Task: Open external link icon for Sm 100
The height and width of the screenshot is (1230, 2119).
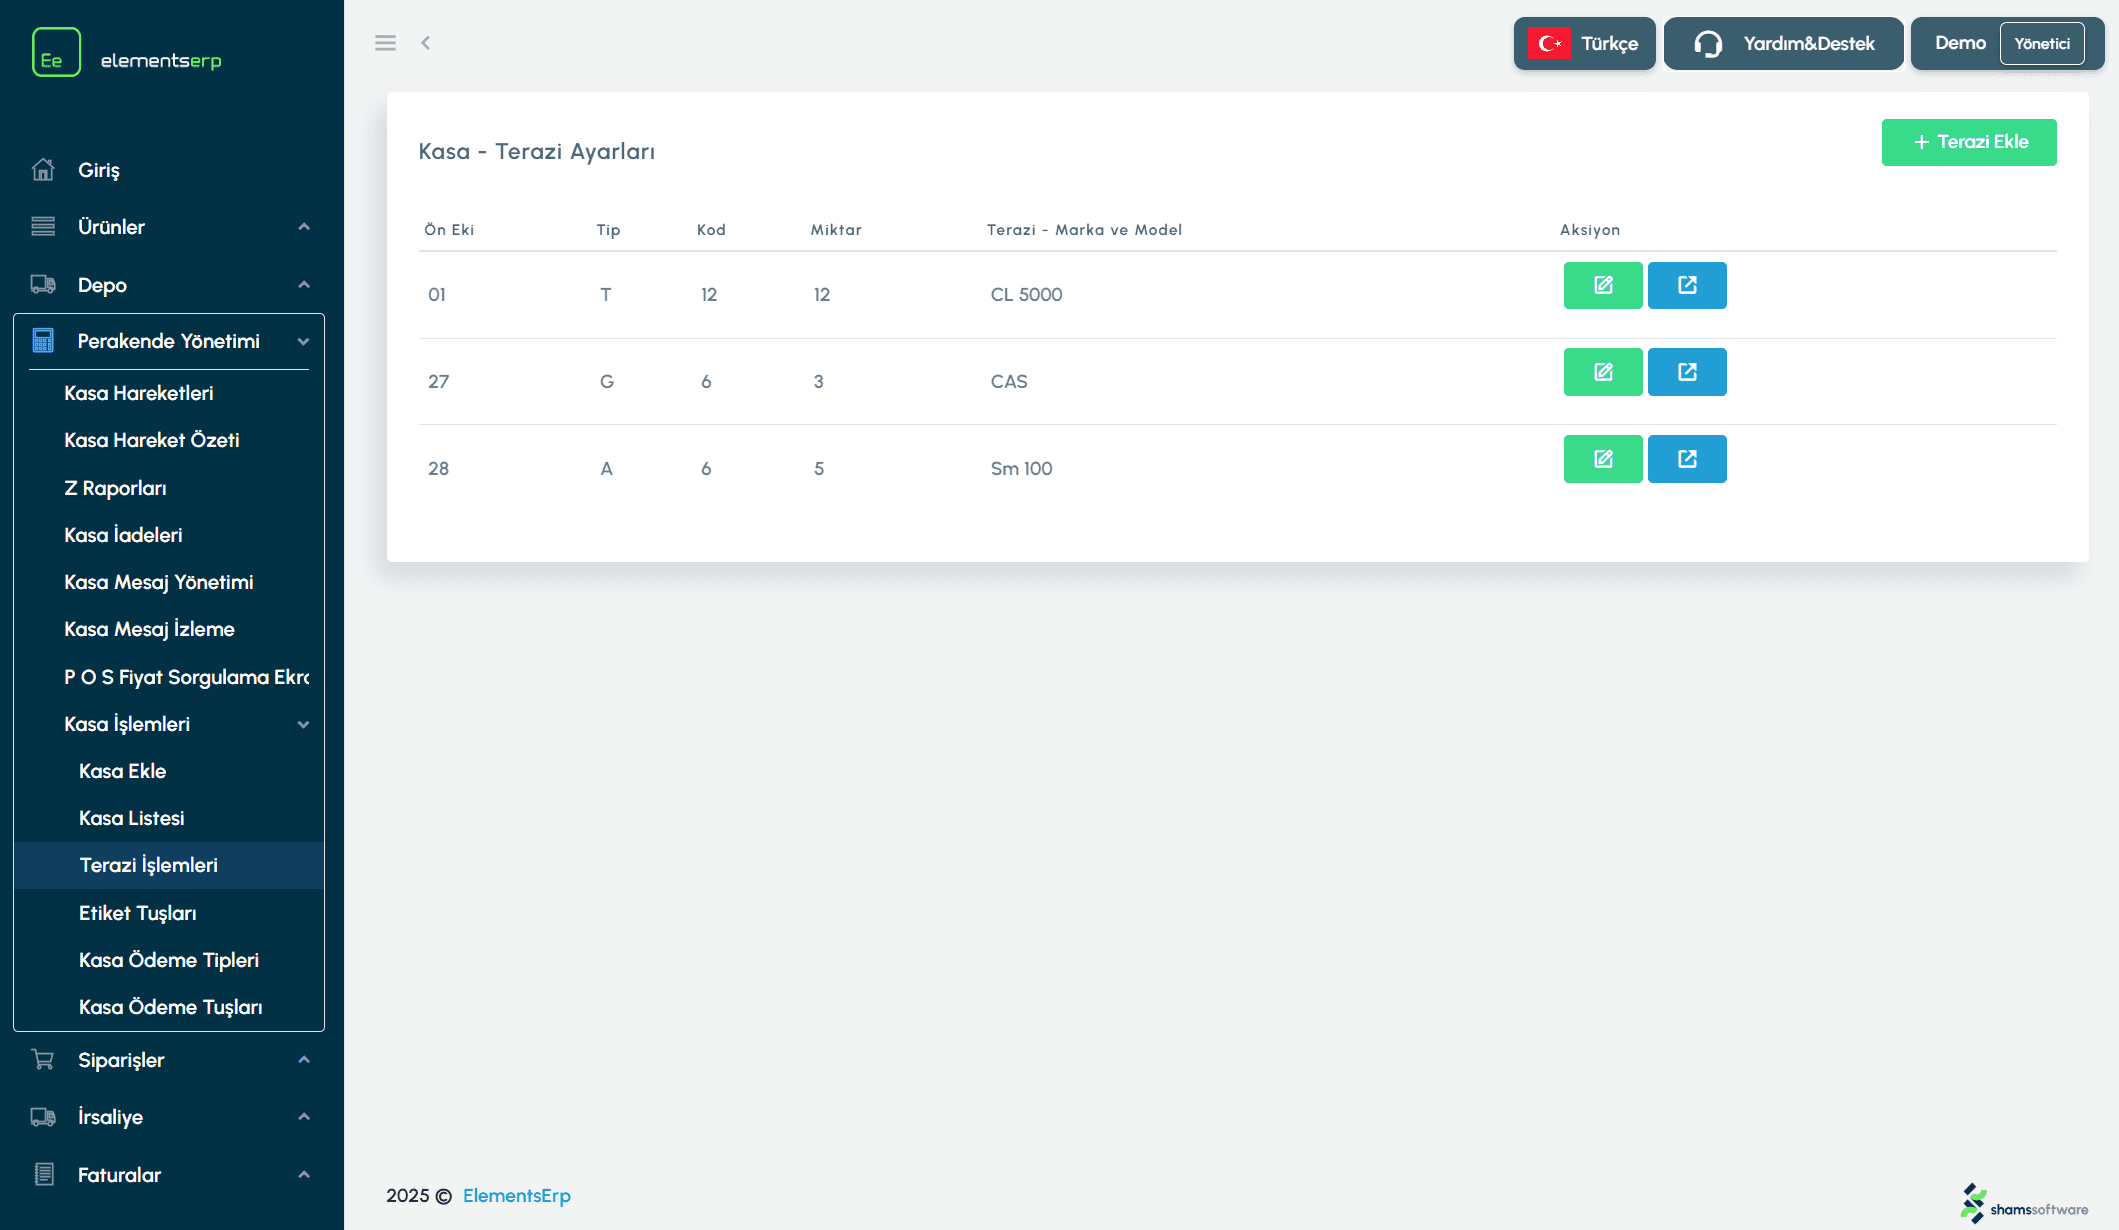Action: [x=1686, y=459]
